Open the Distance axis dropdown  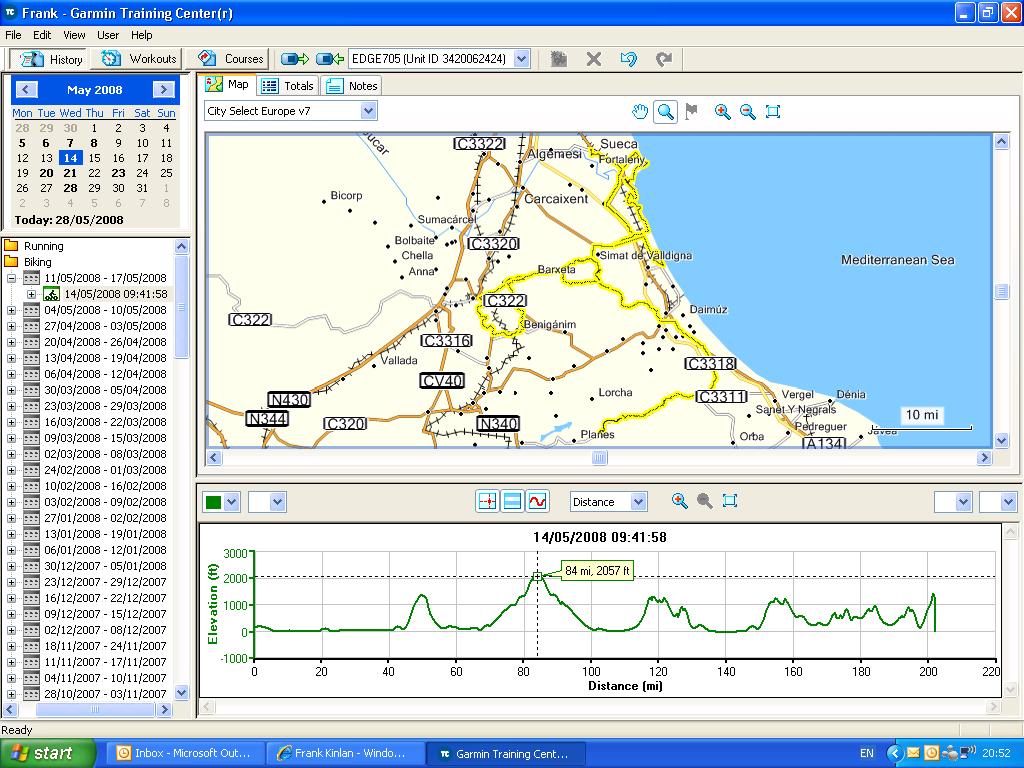tap(638, 502)
